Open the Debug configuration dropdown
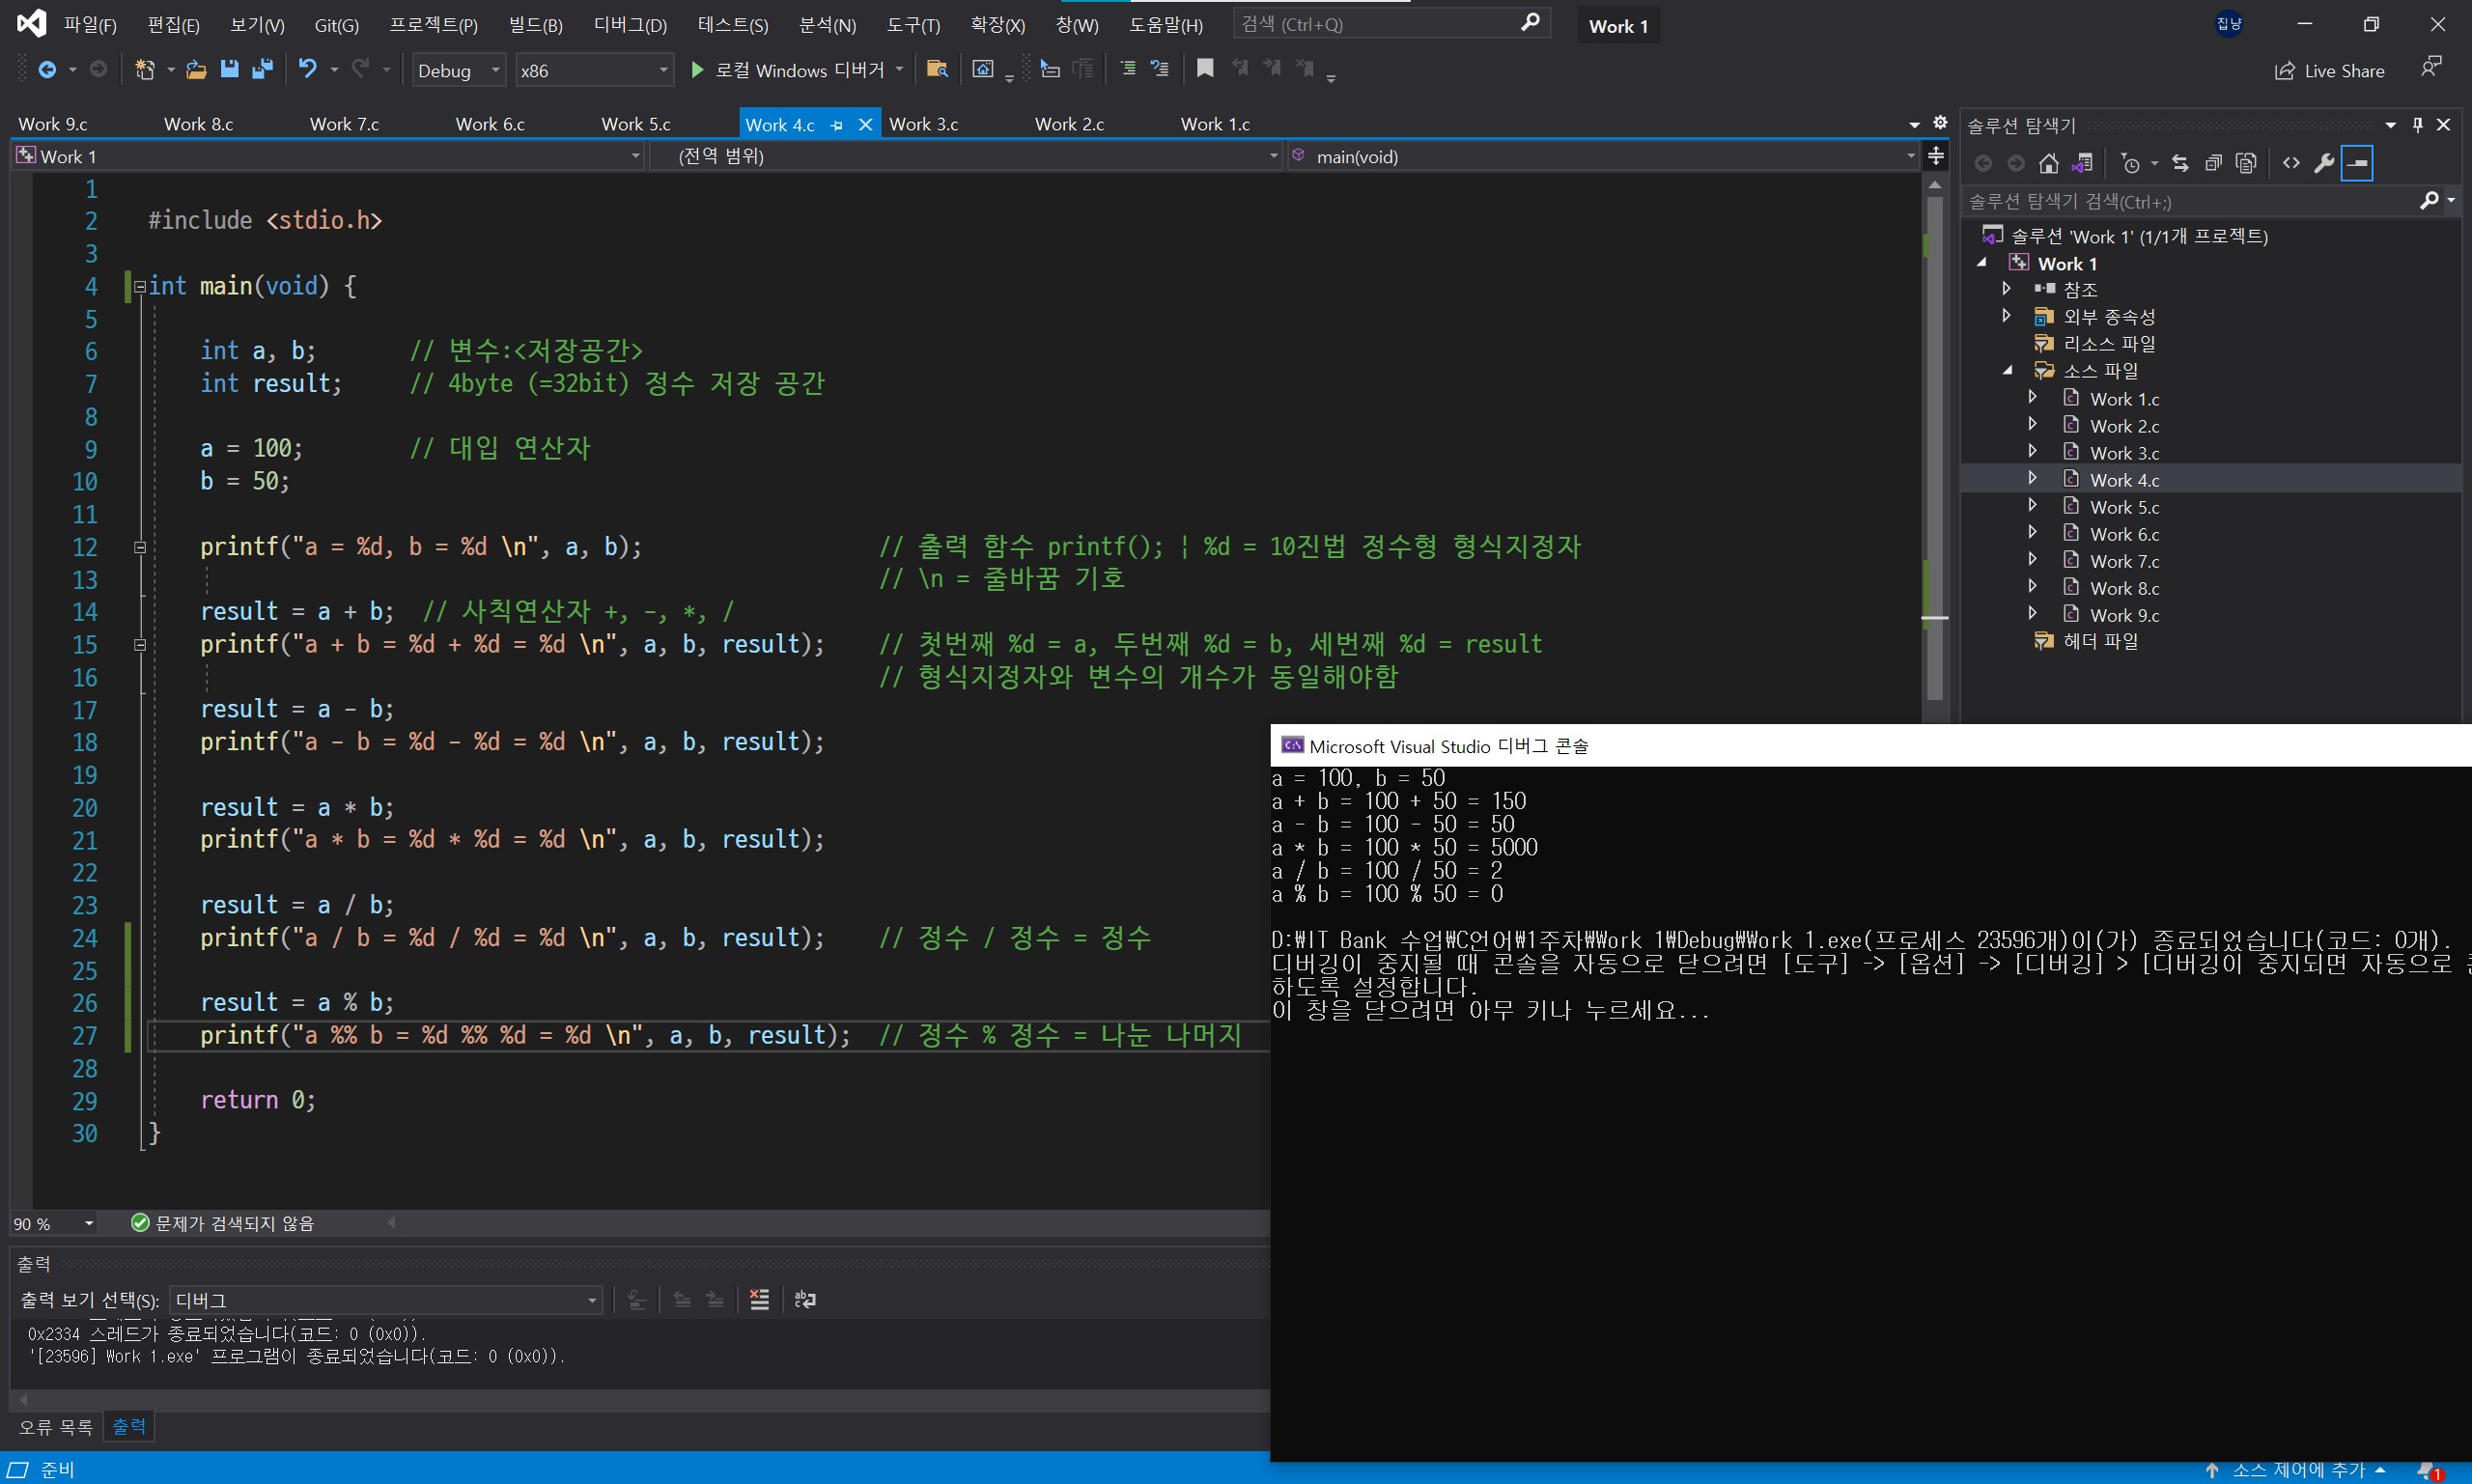 pyautogui.click(x=458, y=70)
